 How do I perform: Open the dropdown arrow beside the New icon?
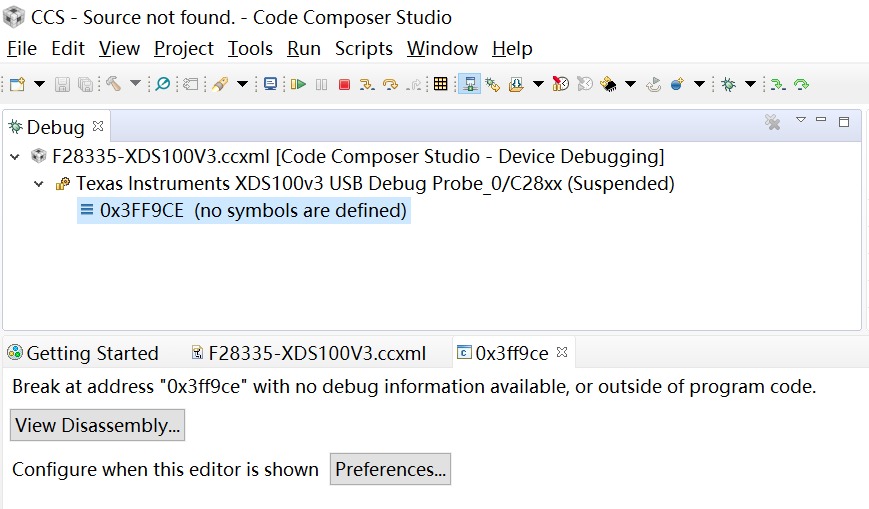tap(40, 85)
